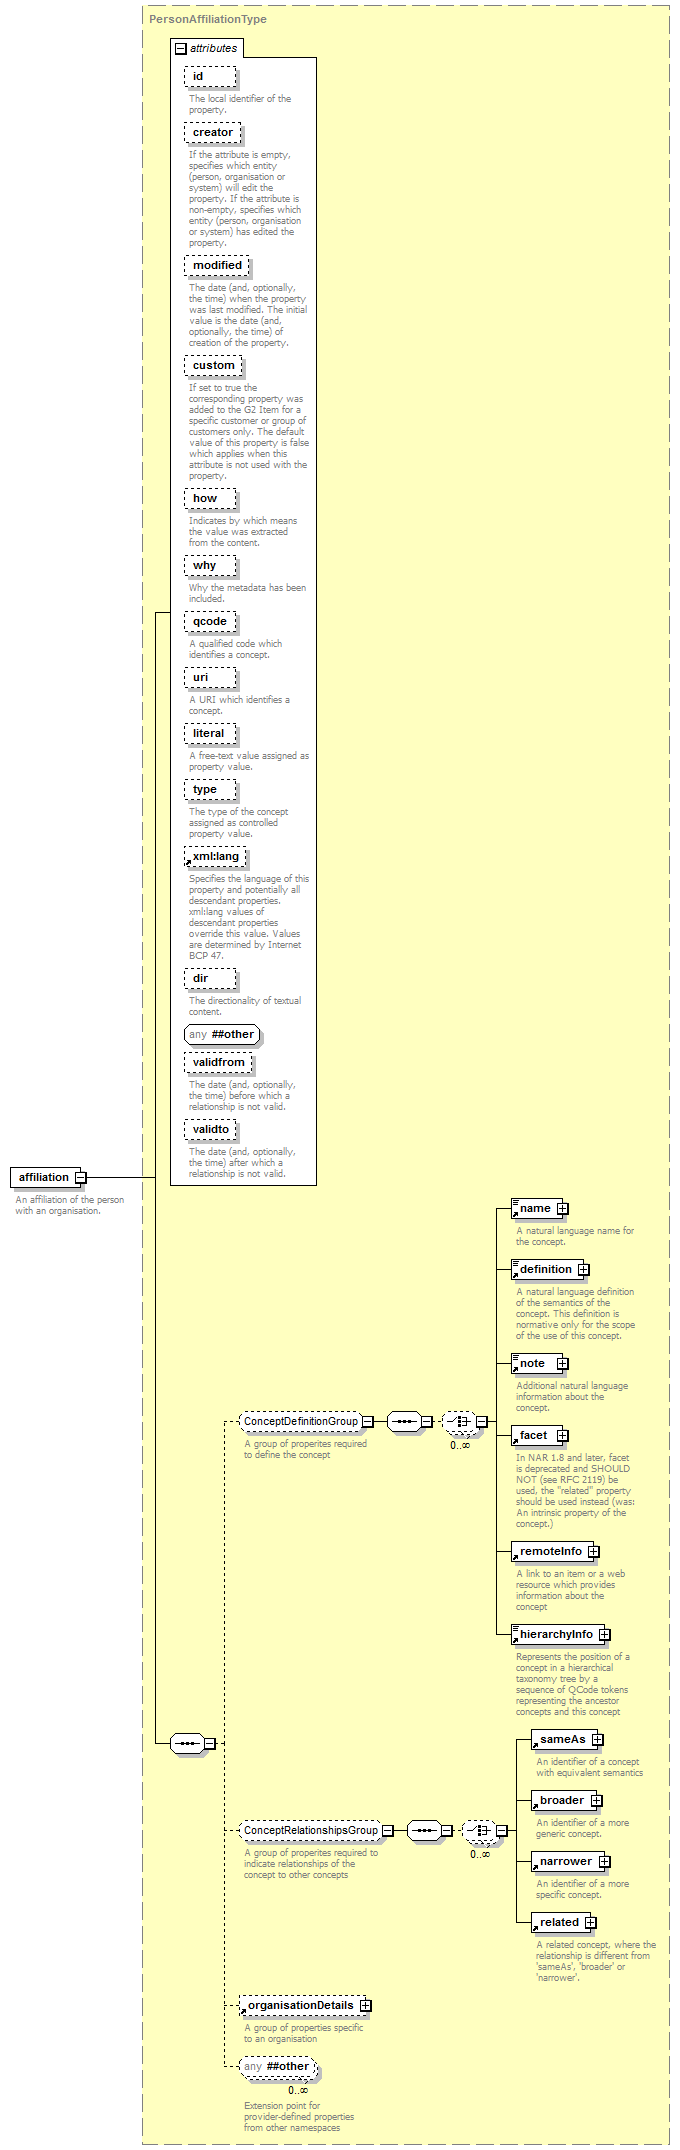Click the attributes tab label
The height and width of the screenshot is (2150, 680).
point(214,48)
